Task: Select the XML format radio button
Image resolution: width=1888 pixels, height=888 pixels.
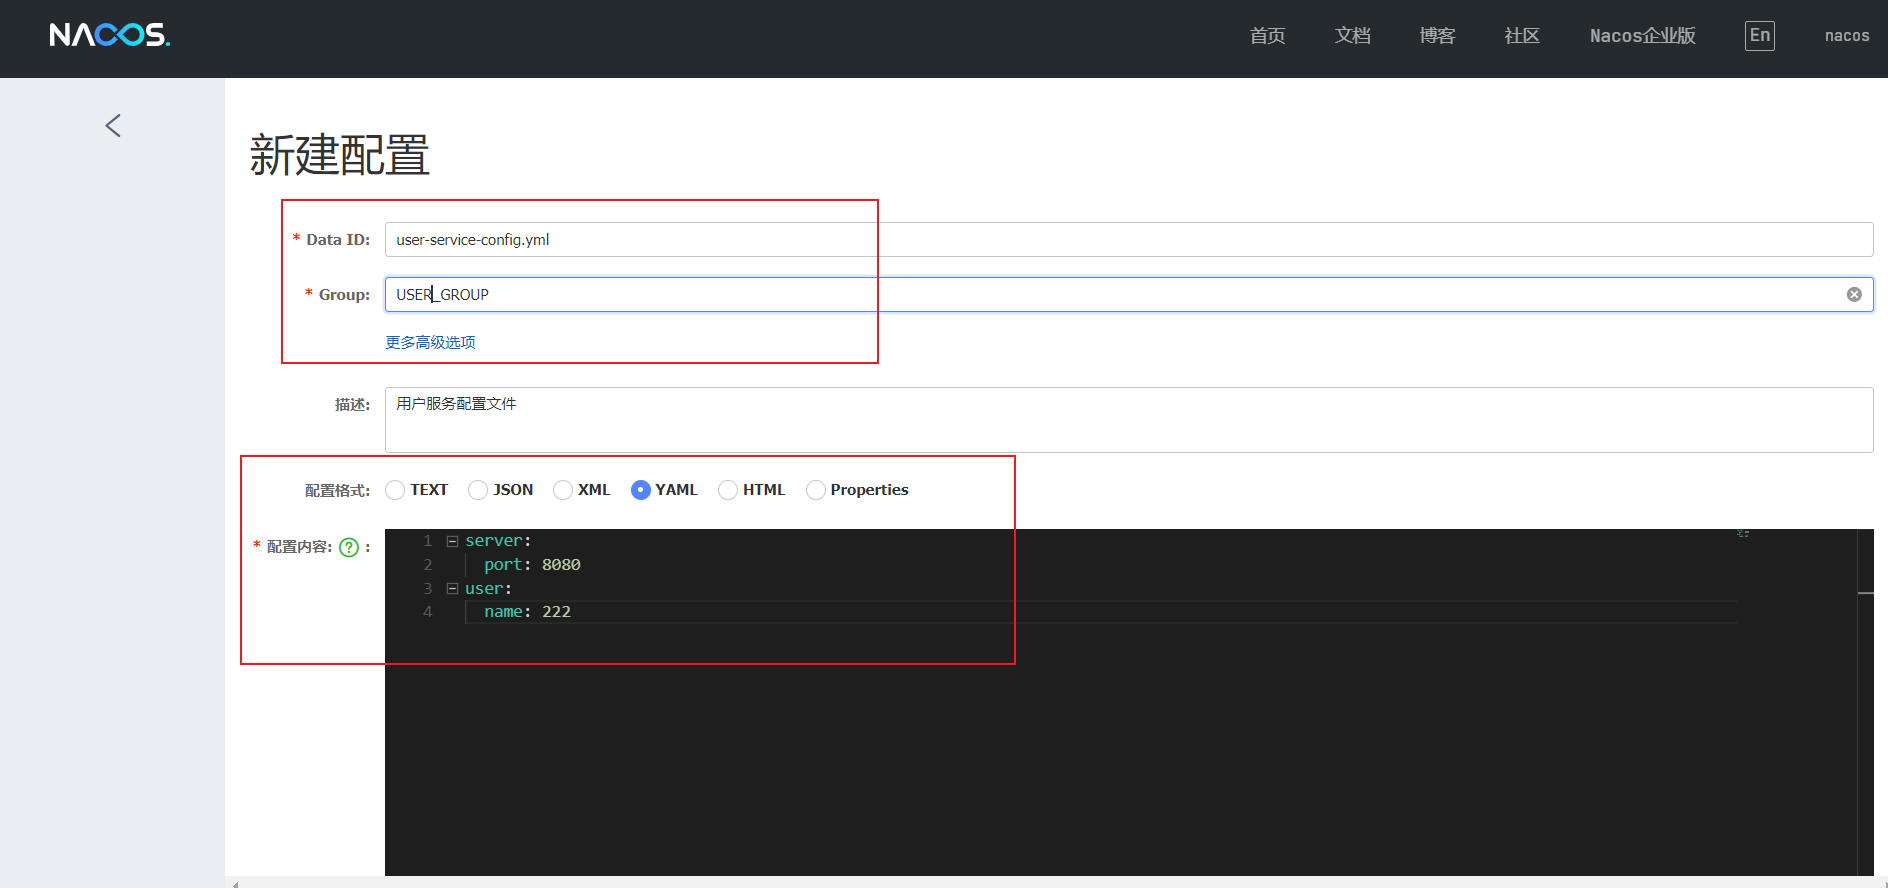Action: tap(563, 490)
